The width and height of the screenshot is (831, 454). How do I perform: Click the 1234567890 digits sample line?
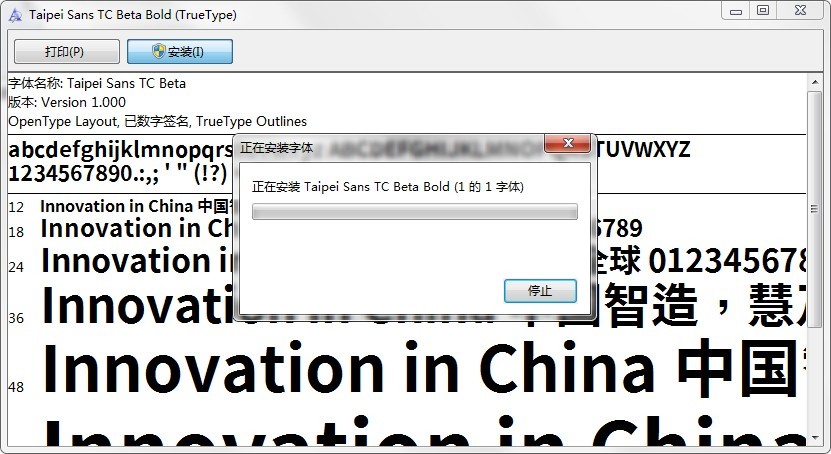118,173
